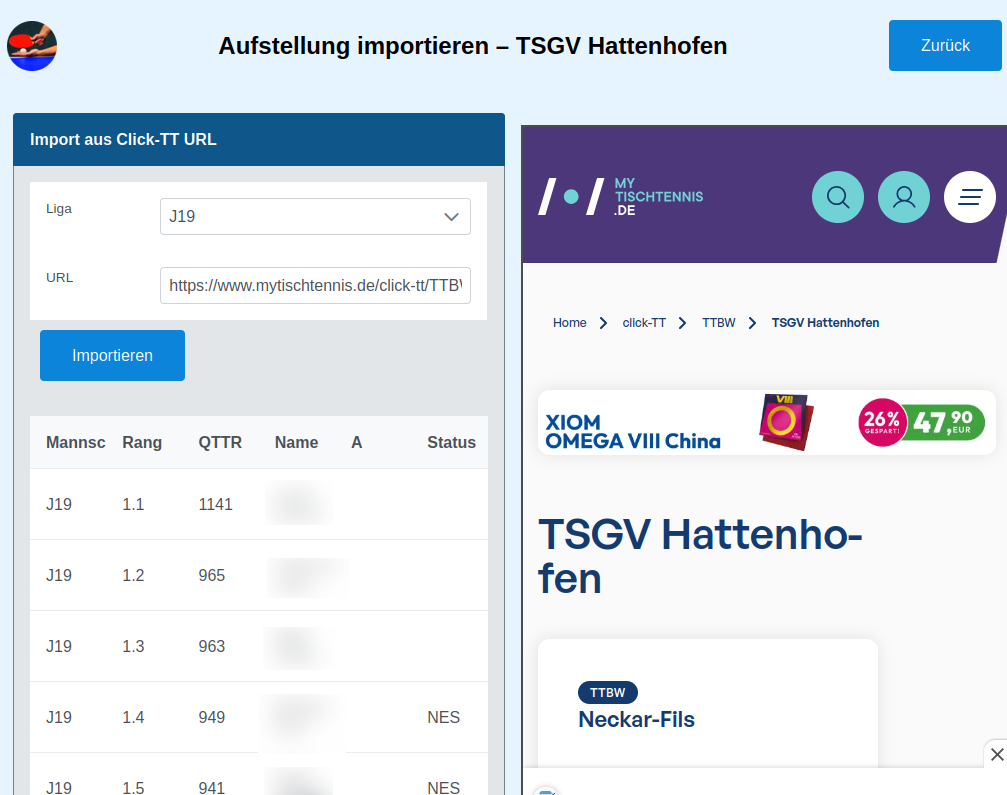This screenshot has height=795, width=1007.
Task: Click rank 1.2 cell
Action: 133,575
